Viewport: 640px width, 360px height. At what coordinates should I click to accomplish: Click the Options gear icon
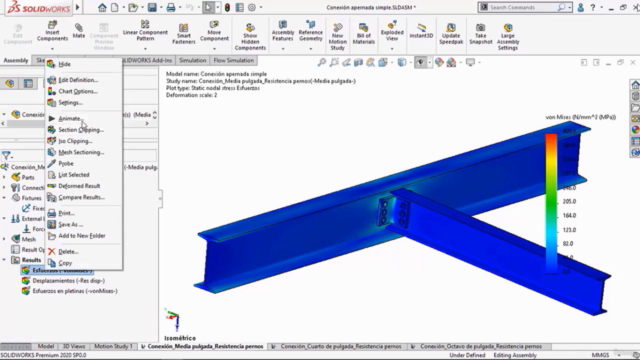(x=252, y=7)
